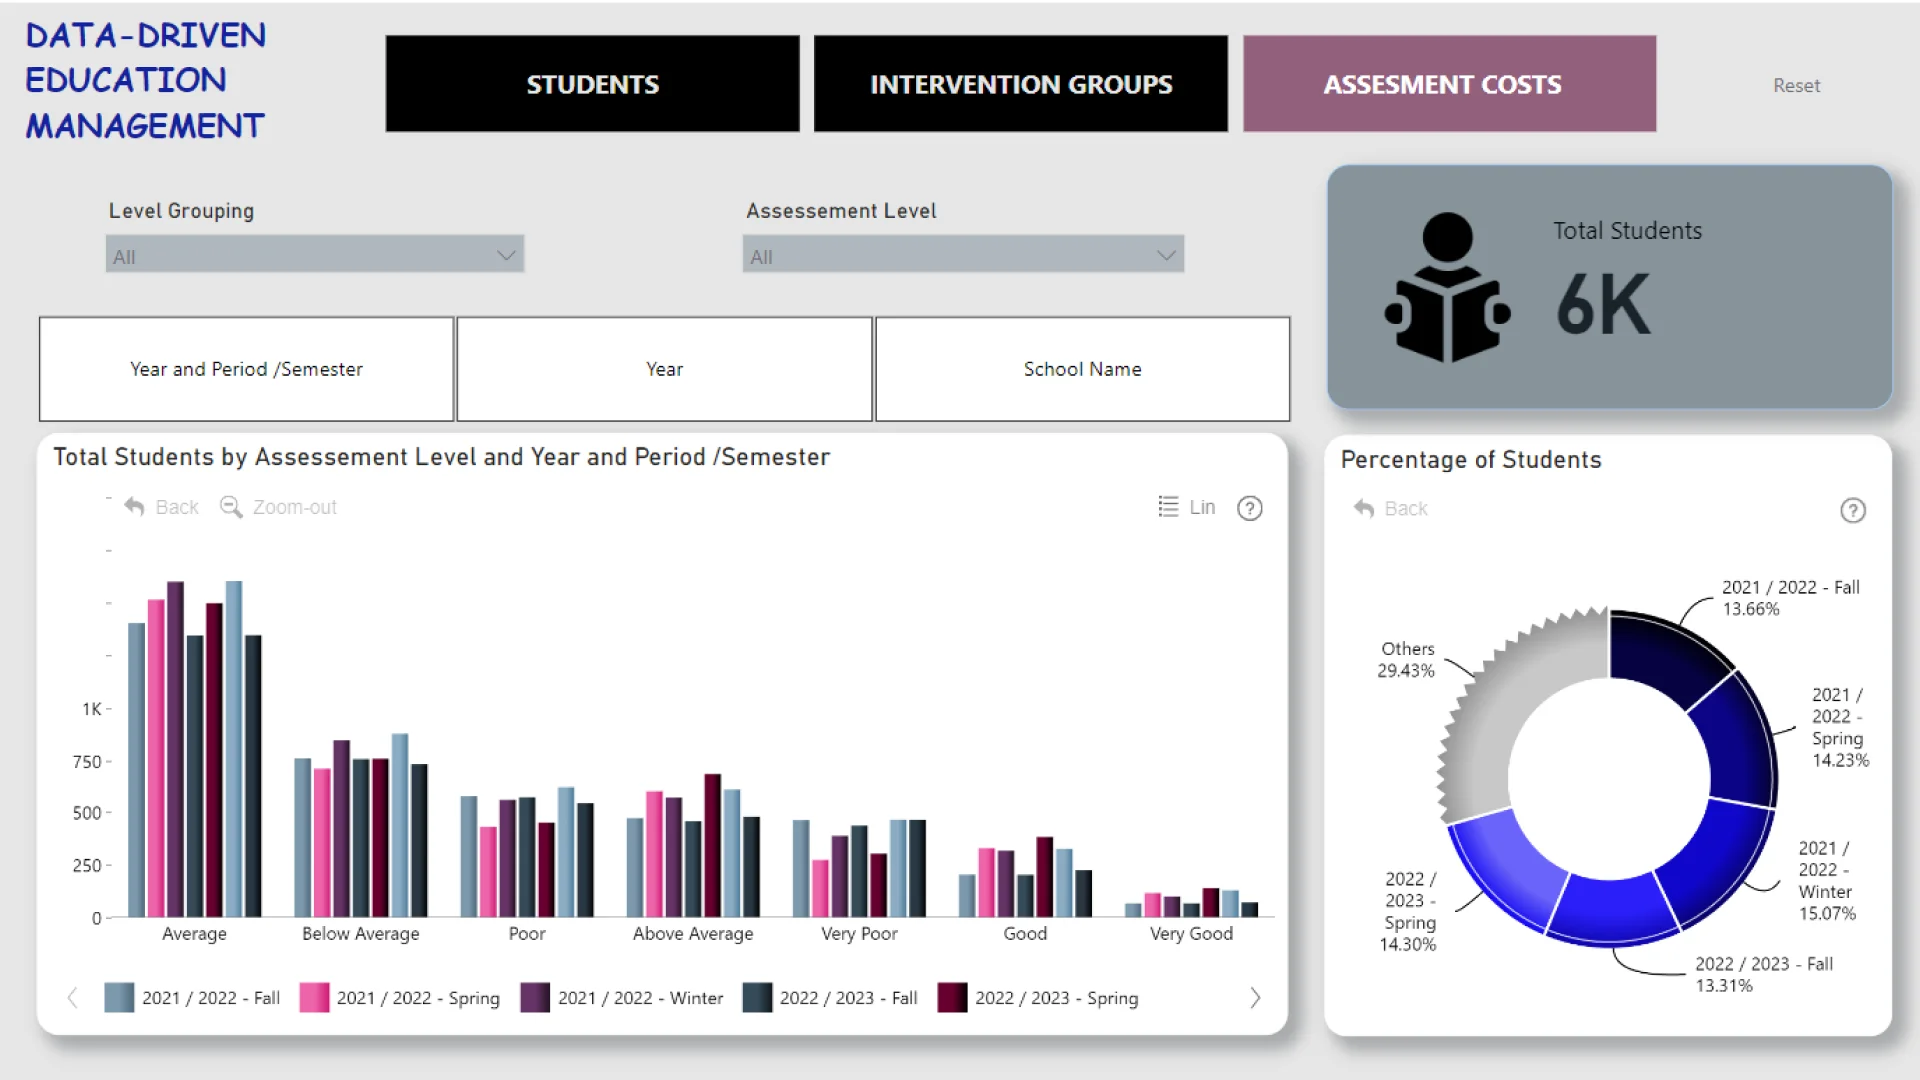Click the 2022 / 2023 - Fall 13.31% label
Image resolution: width=1920 pixels, height=1080 pixels.
[x=1764, y=974]
